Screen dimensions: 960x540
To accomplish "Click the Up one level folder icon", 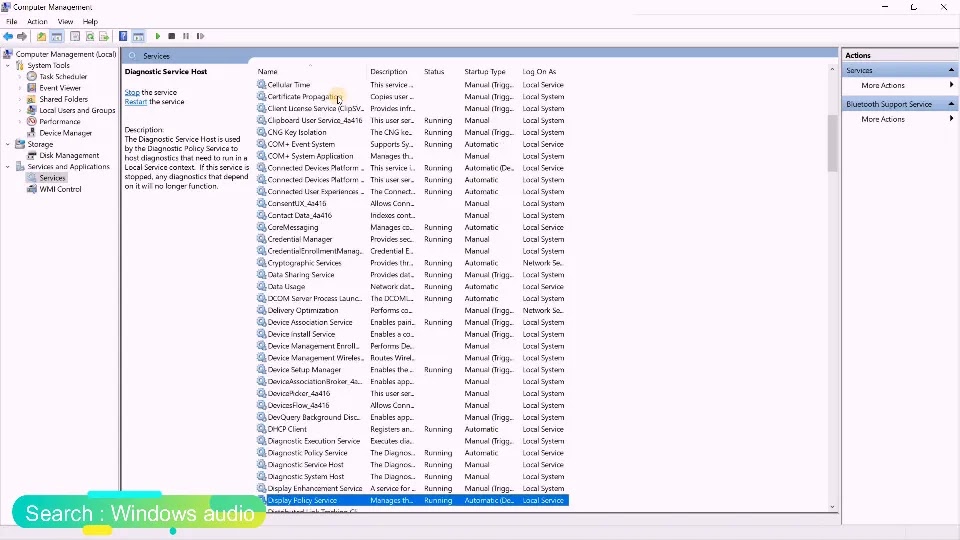I will (41, 36).
